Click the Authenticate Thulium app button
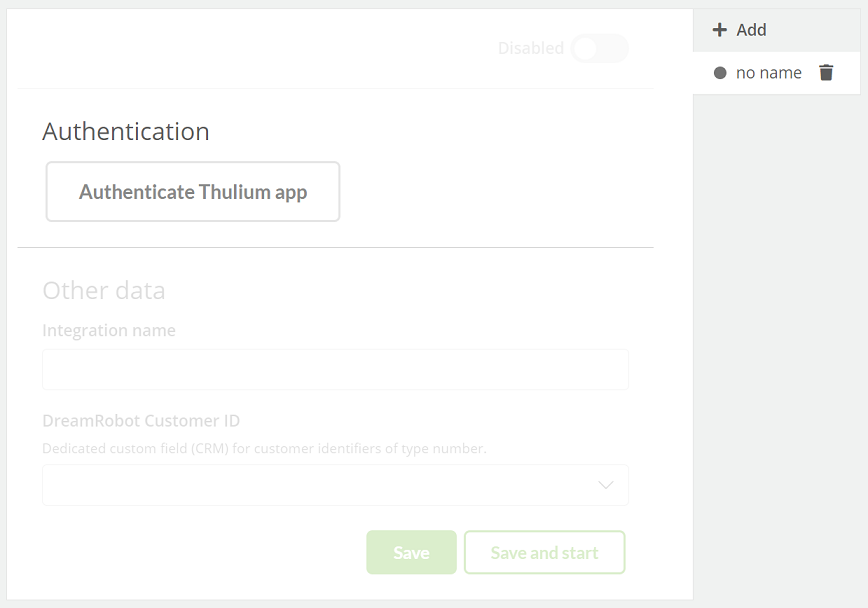Image resolution: width=868 pixels, height=608 pixels. point(193,192)
